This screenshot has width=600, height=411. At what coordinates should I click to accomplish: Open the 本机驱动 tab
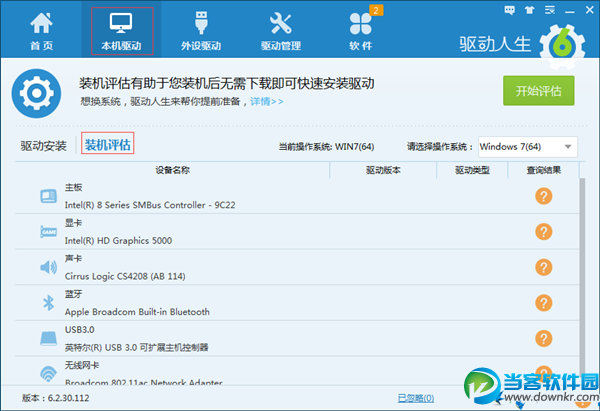pos(122,31)
